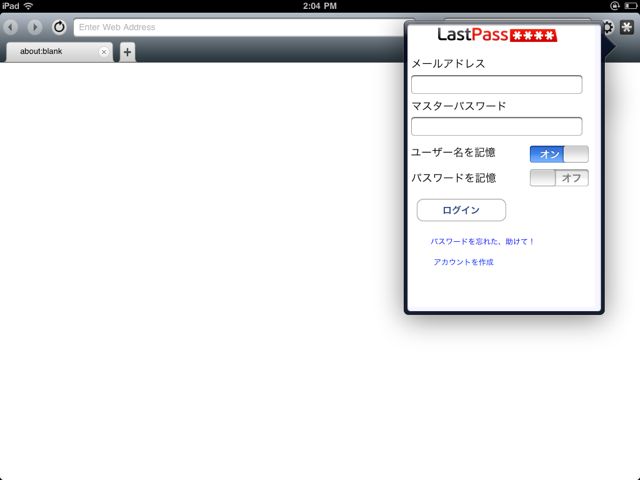Focus the Enter Web Address field

coord(239,27)
